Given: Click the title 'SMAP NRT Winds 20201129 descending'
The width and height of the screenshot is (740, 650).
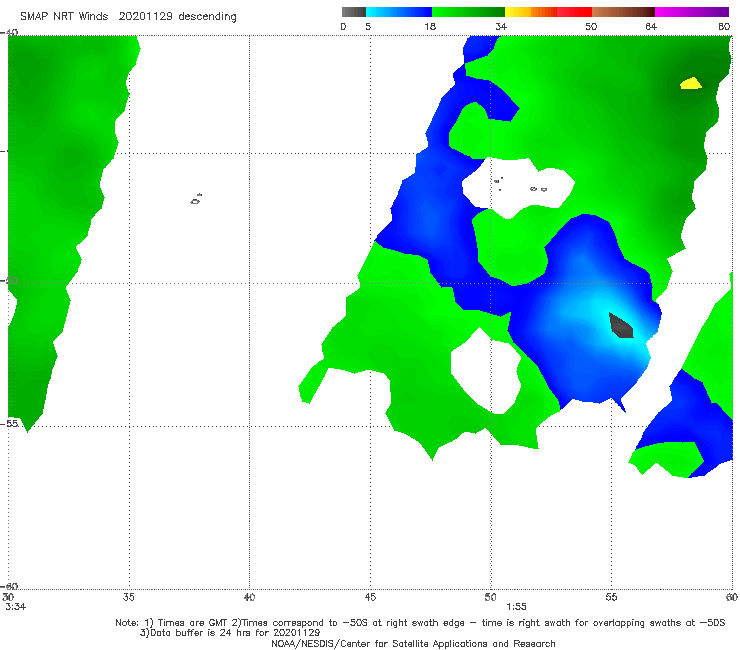Looking at the screenshot, I should pyautogui.click(x=128, y=17).
